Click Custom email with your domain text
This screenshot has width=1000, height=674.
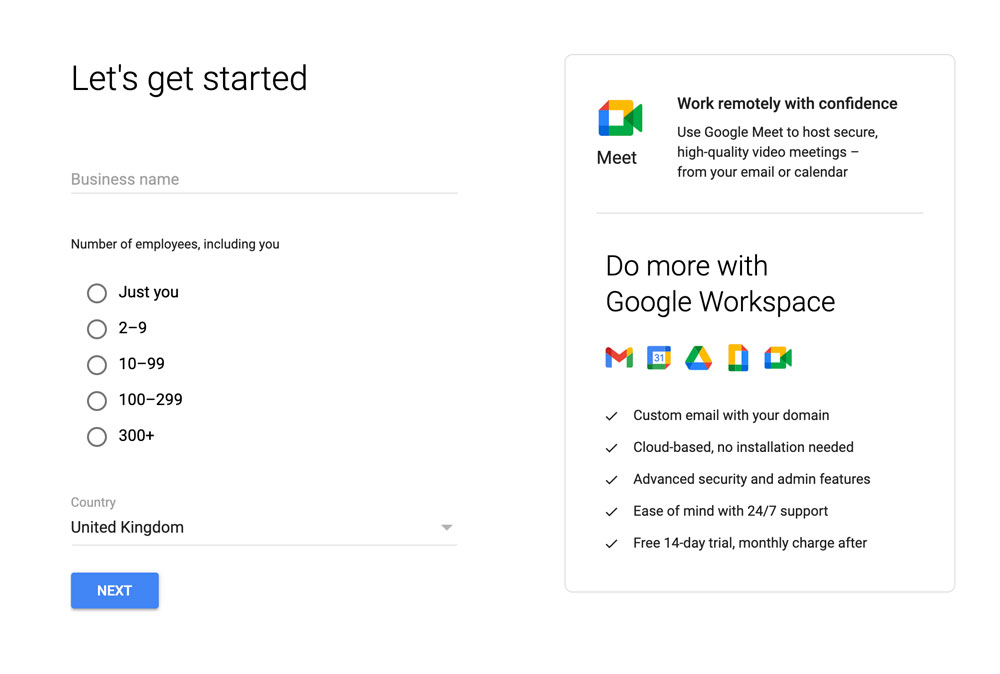coord(731,415)
